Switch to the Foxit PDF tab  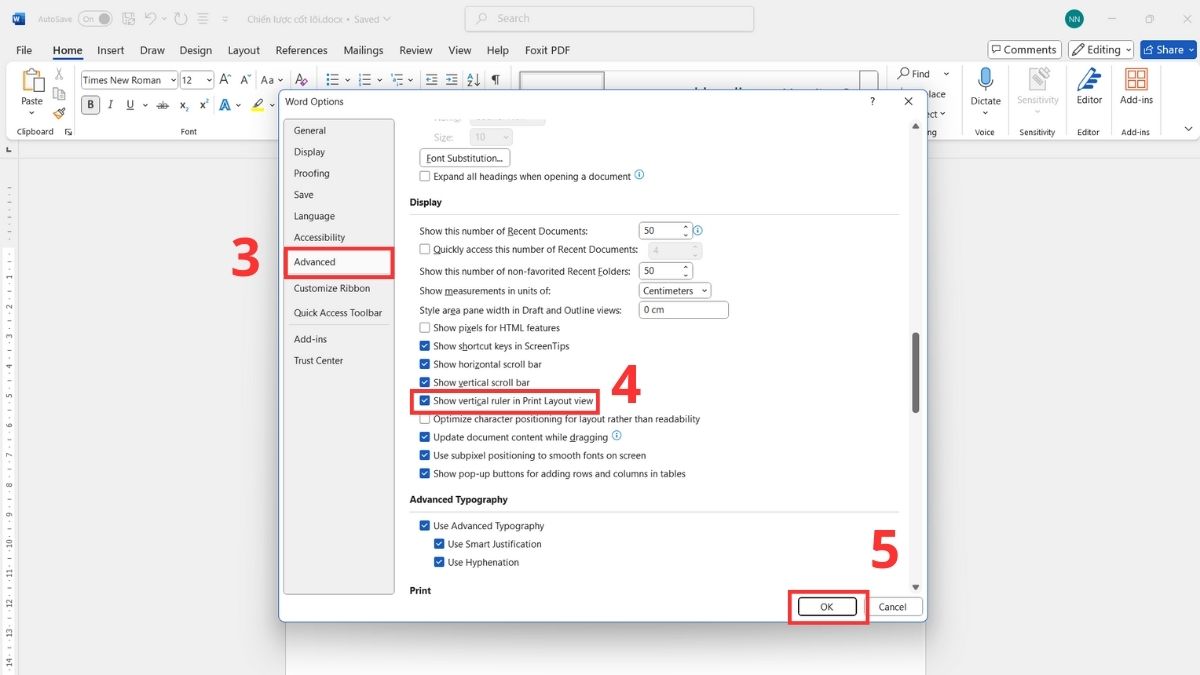(x=549, y=50)
